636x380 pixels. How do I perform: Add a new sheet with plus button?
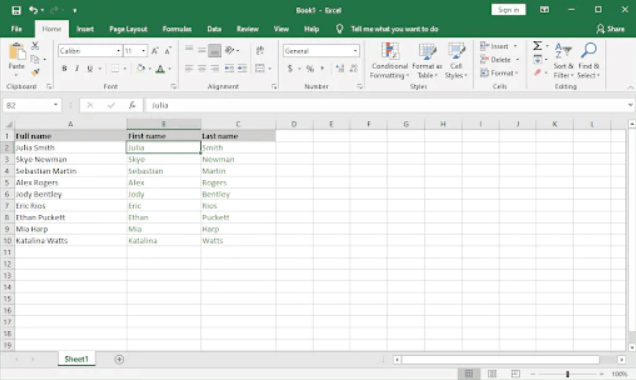click(x=119, y=359)
